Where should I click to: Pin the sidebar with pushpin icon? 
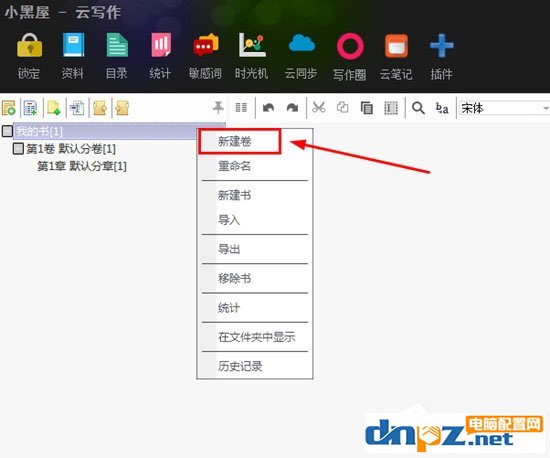point(218,107)
